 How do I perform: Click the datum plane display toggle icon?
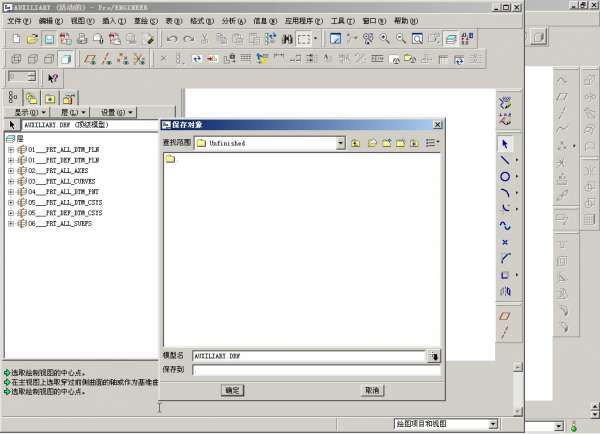90,59
